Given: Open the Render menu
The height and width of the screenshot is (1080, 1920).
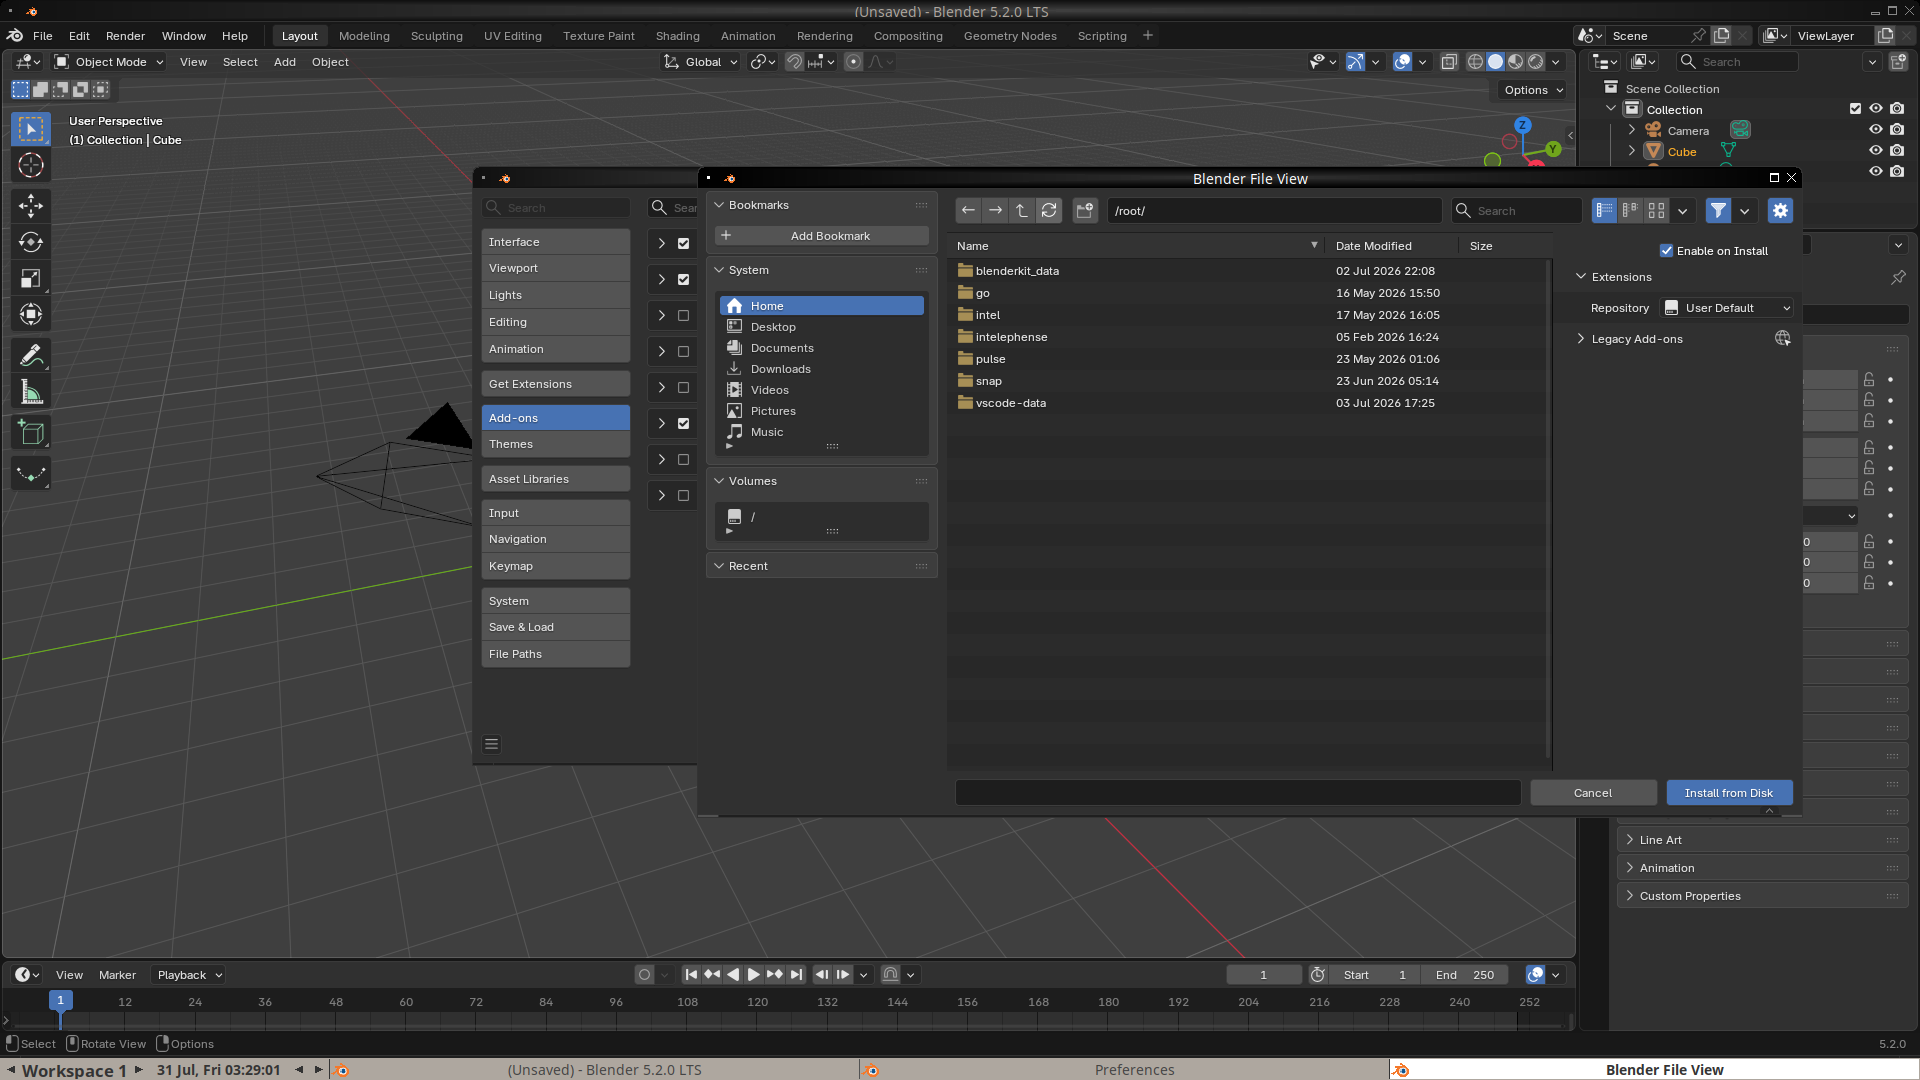Looking at the screenshot, I should coord(125,36).
